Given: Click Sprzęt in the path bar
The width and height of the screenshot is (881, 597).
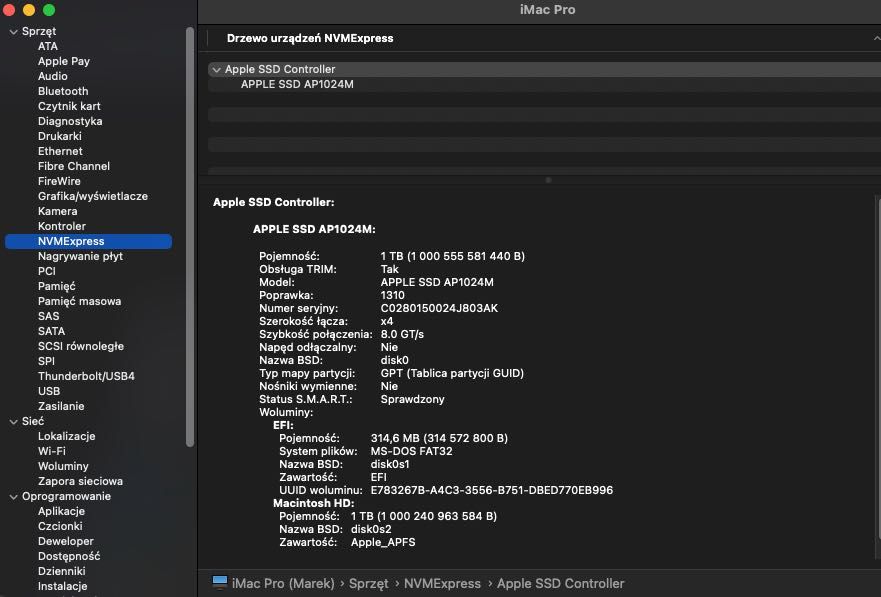Looking at the screenshot, I should pyautogui.click(x=369, y=583).
